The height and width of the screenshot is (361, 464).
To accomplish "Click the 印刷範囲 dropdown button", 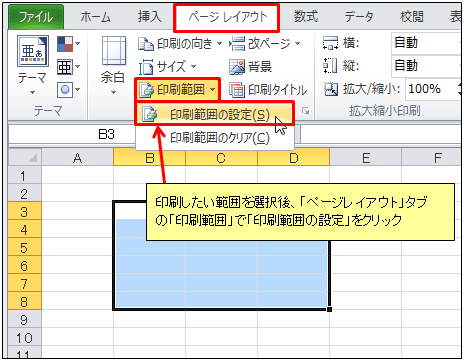I will pos(177,89).
